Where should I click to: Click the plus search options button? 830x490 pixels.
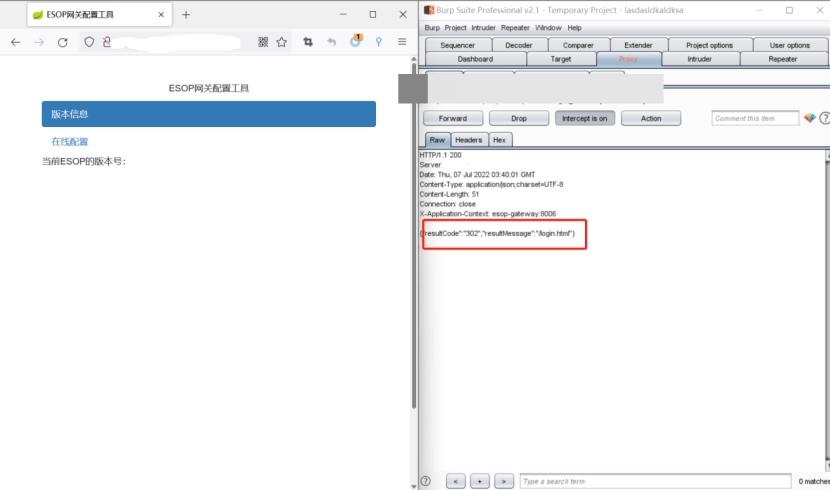click(480, 481)
